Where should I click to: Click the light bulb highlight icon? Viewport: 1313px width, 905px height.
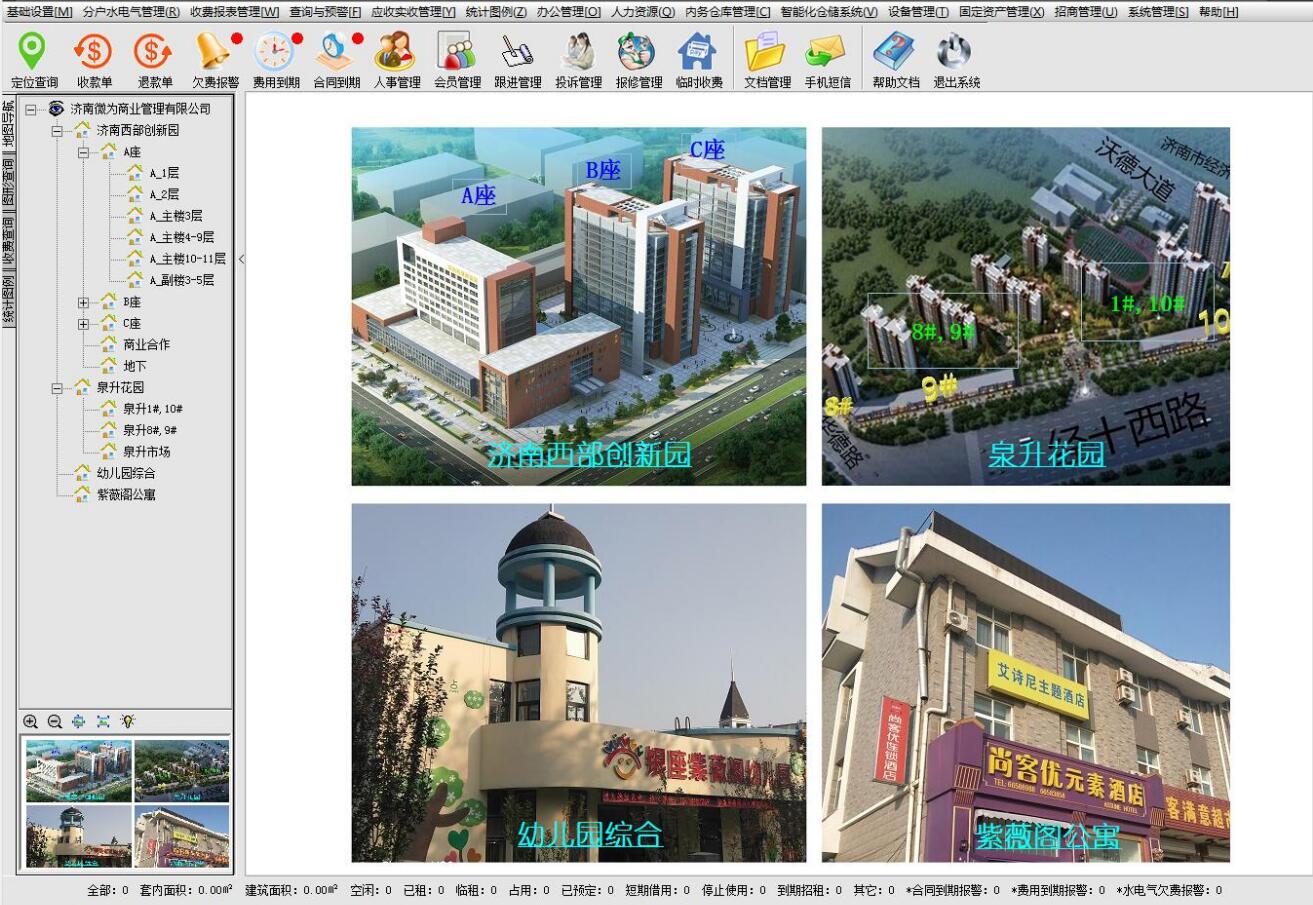(127, 721)
